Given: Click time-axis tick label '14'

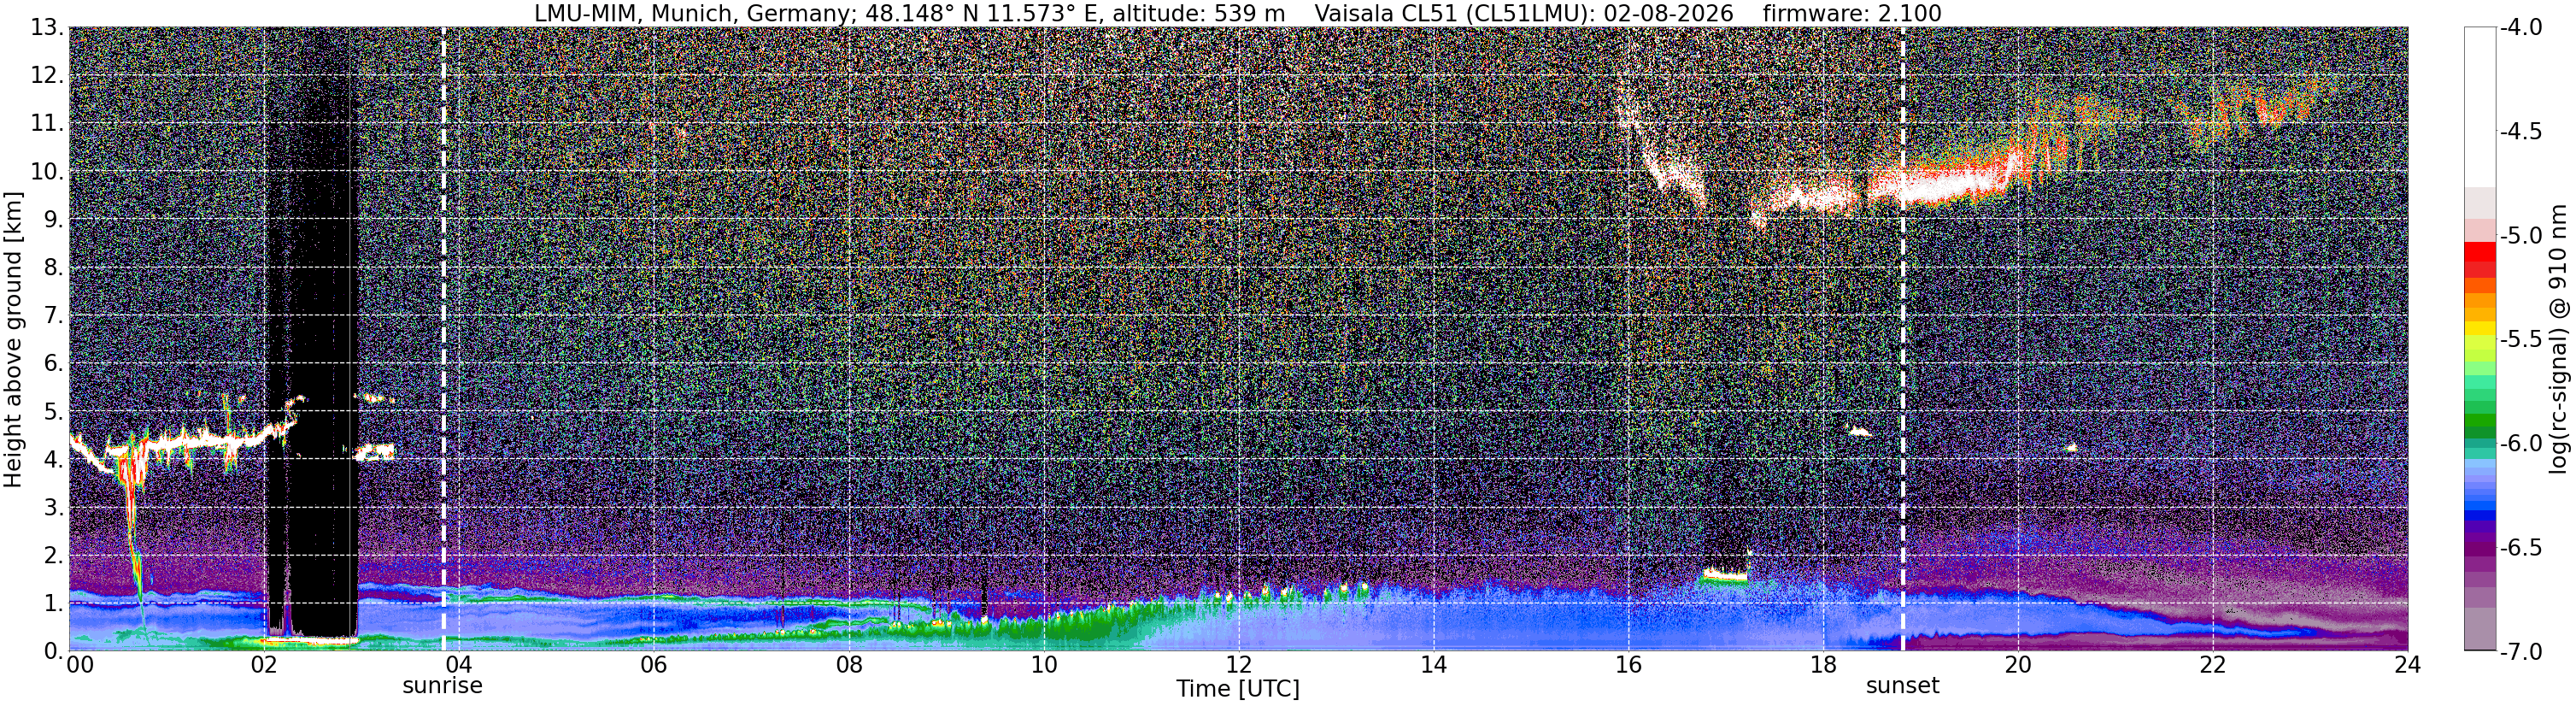Looking at the screenshot, I should (1433, 665).
